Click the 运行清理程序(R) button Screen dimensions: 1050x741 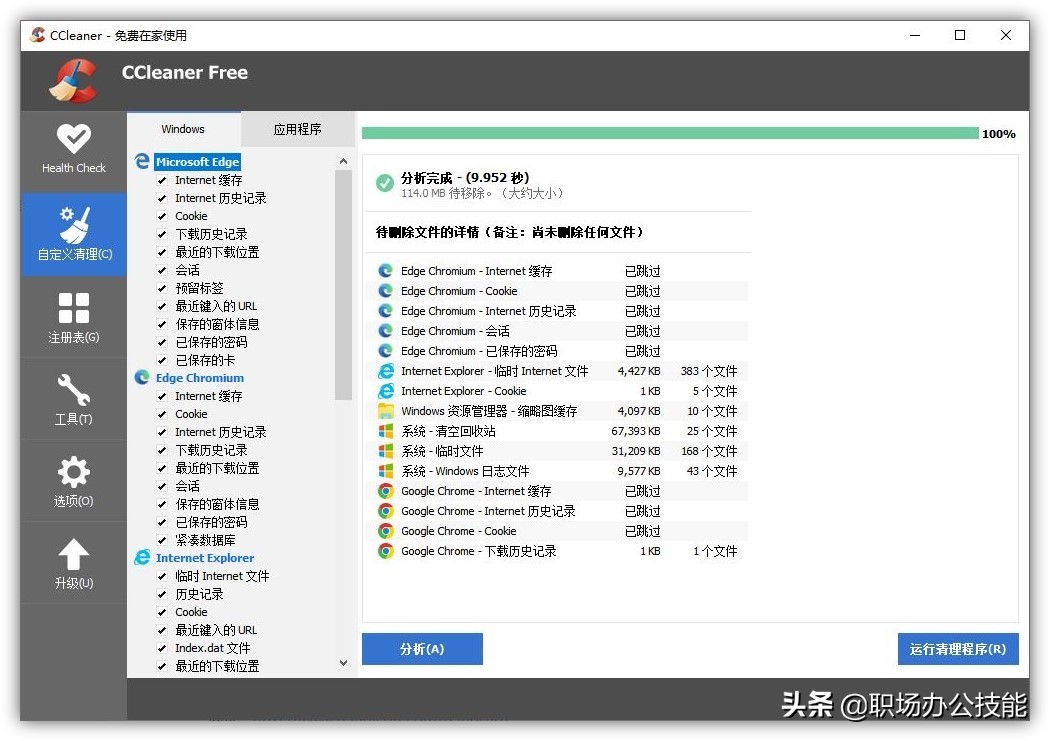(x=957, y=649)
